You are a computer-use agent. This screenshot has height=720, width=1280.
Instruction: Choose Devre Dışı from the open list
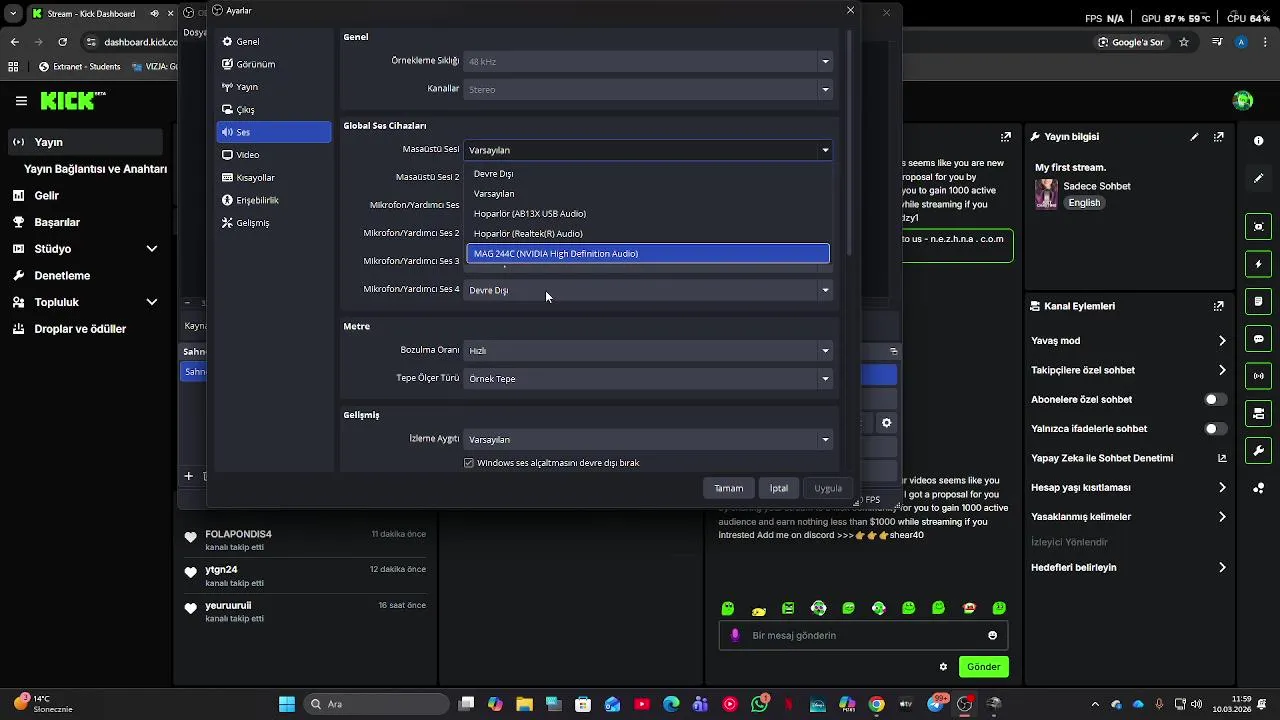pos(648,174)
